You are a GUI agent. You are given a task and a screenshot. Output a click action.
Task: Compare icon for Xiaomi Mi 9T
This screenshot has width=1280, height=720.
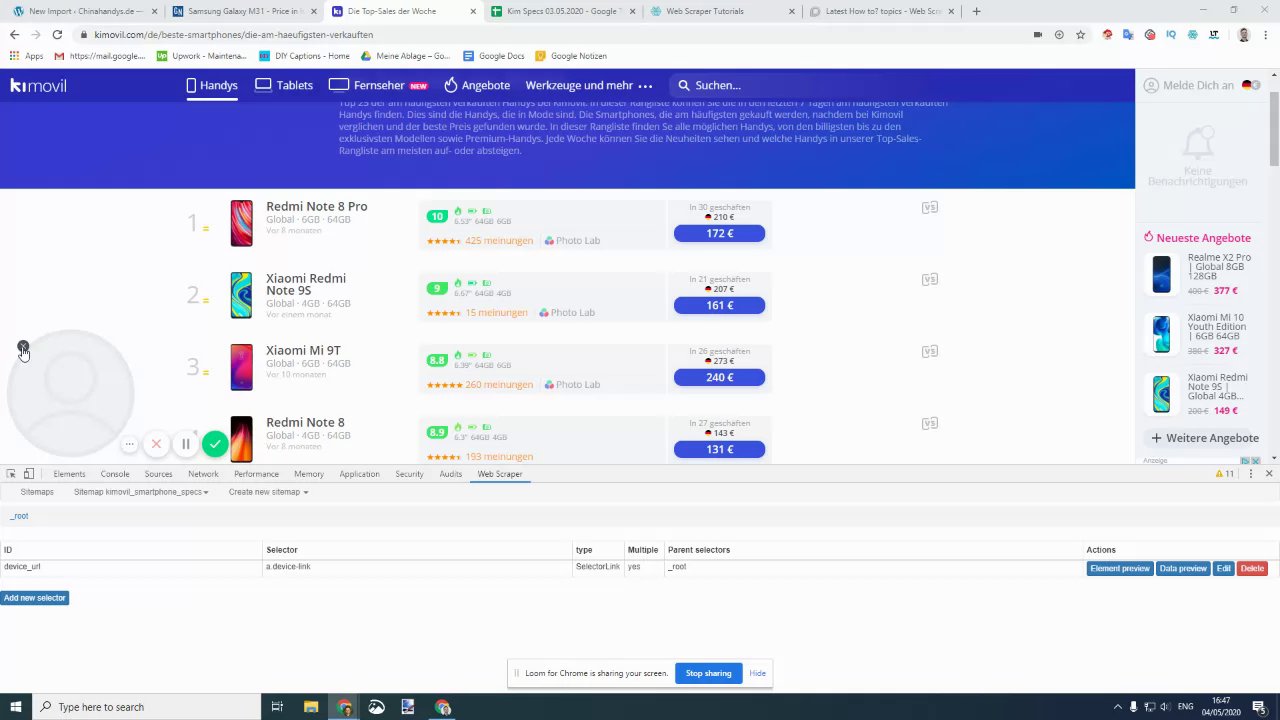click(x=930, y=351)
